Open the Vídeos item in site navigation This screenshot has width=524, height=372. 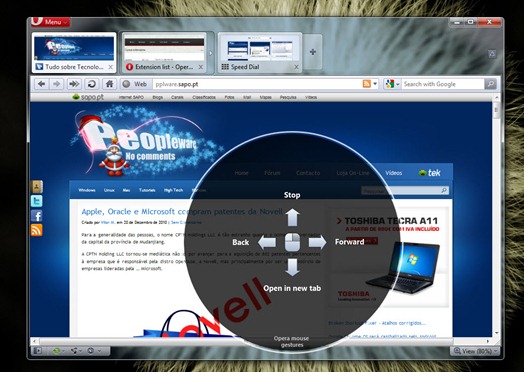(394, 173)
